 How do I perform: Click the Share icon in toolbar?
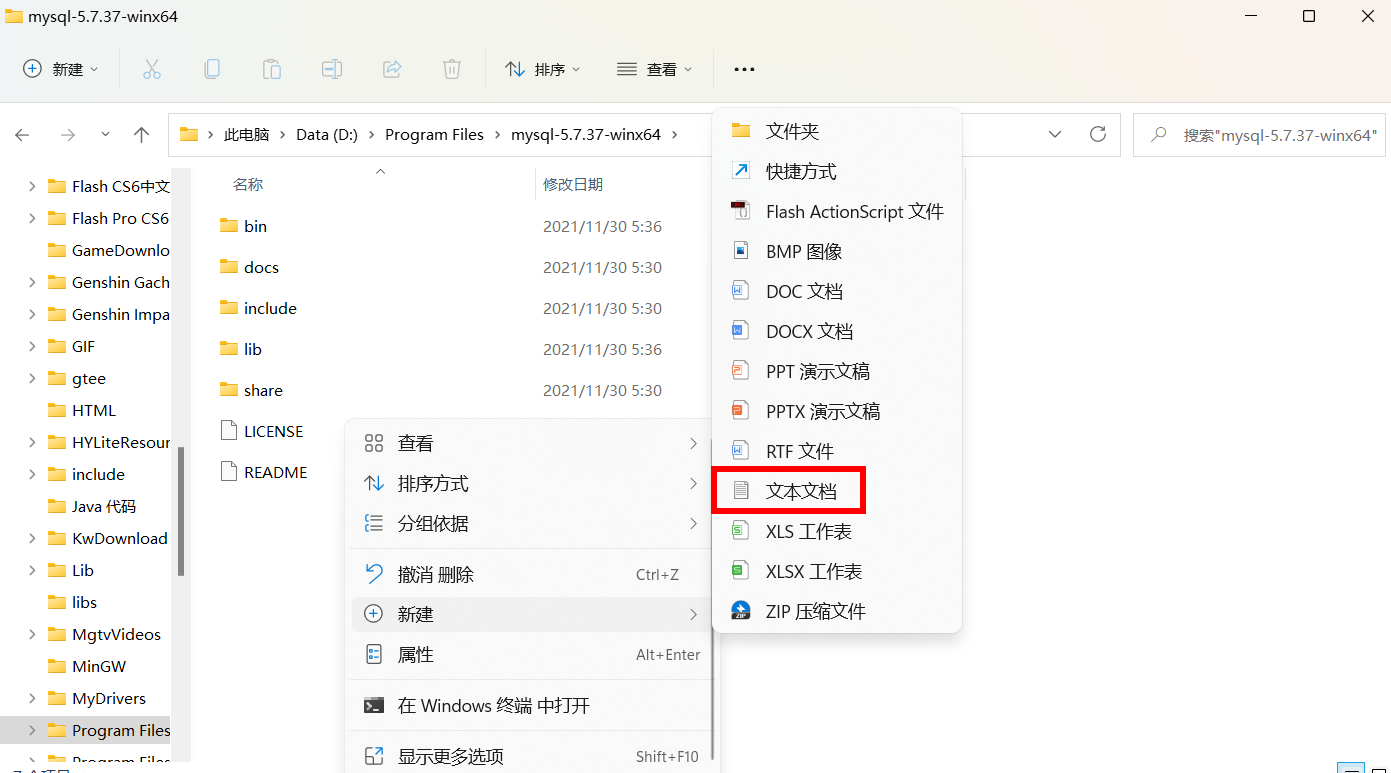pyautogui.click(x=392, y=69)
